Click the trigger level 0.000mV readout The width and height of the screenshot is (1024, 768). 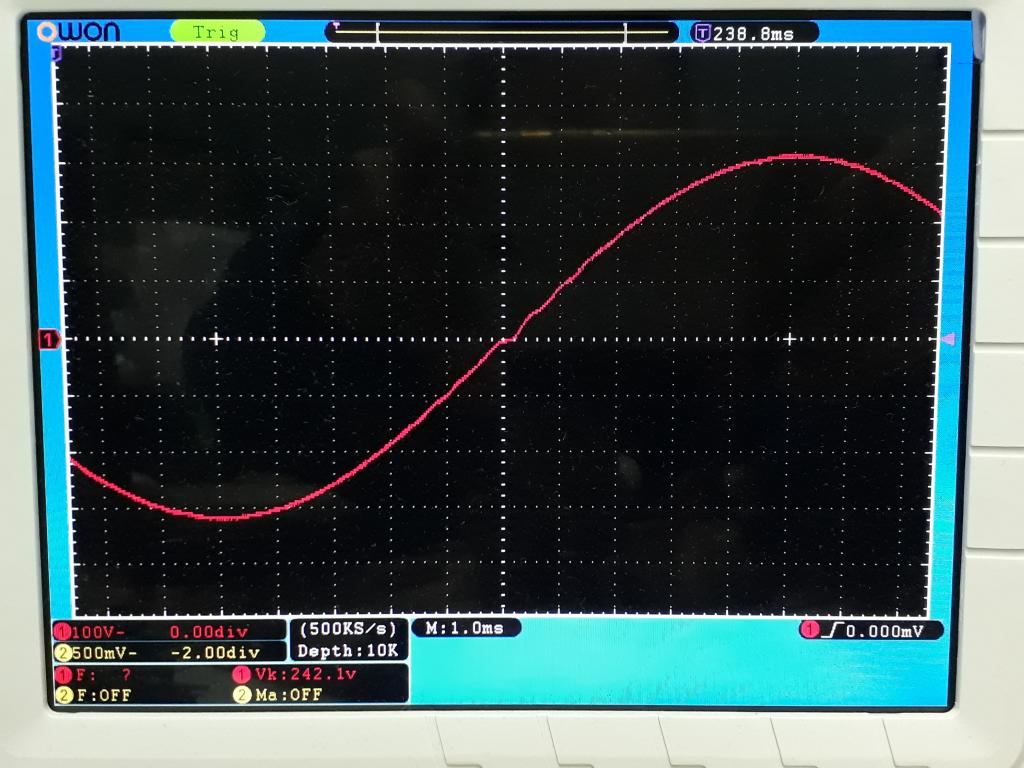[x=885, y=631]
